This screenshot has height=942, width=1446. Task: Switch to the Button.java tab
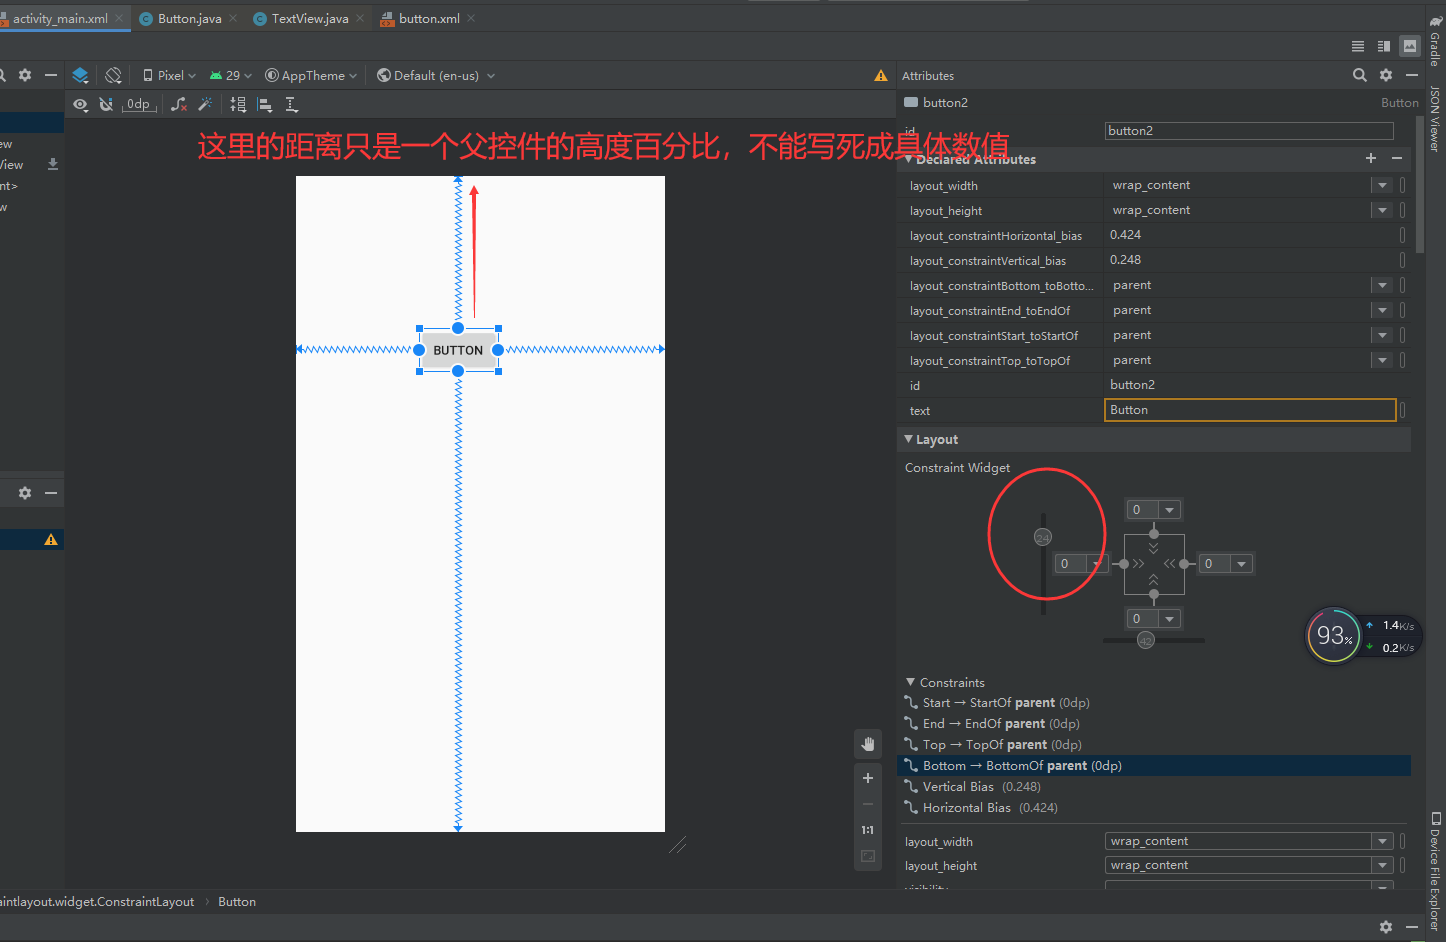click(190, 18)
